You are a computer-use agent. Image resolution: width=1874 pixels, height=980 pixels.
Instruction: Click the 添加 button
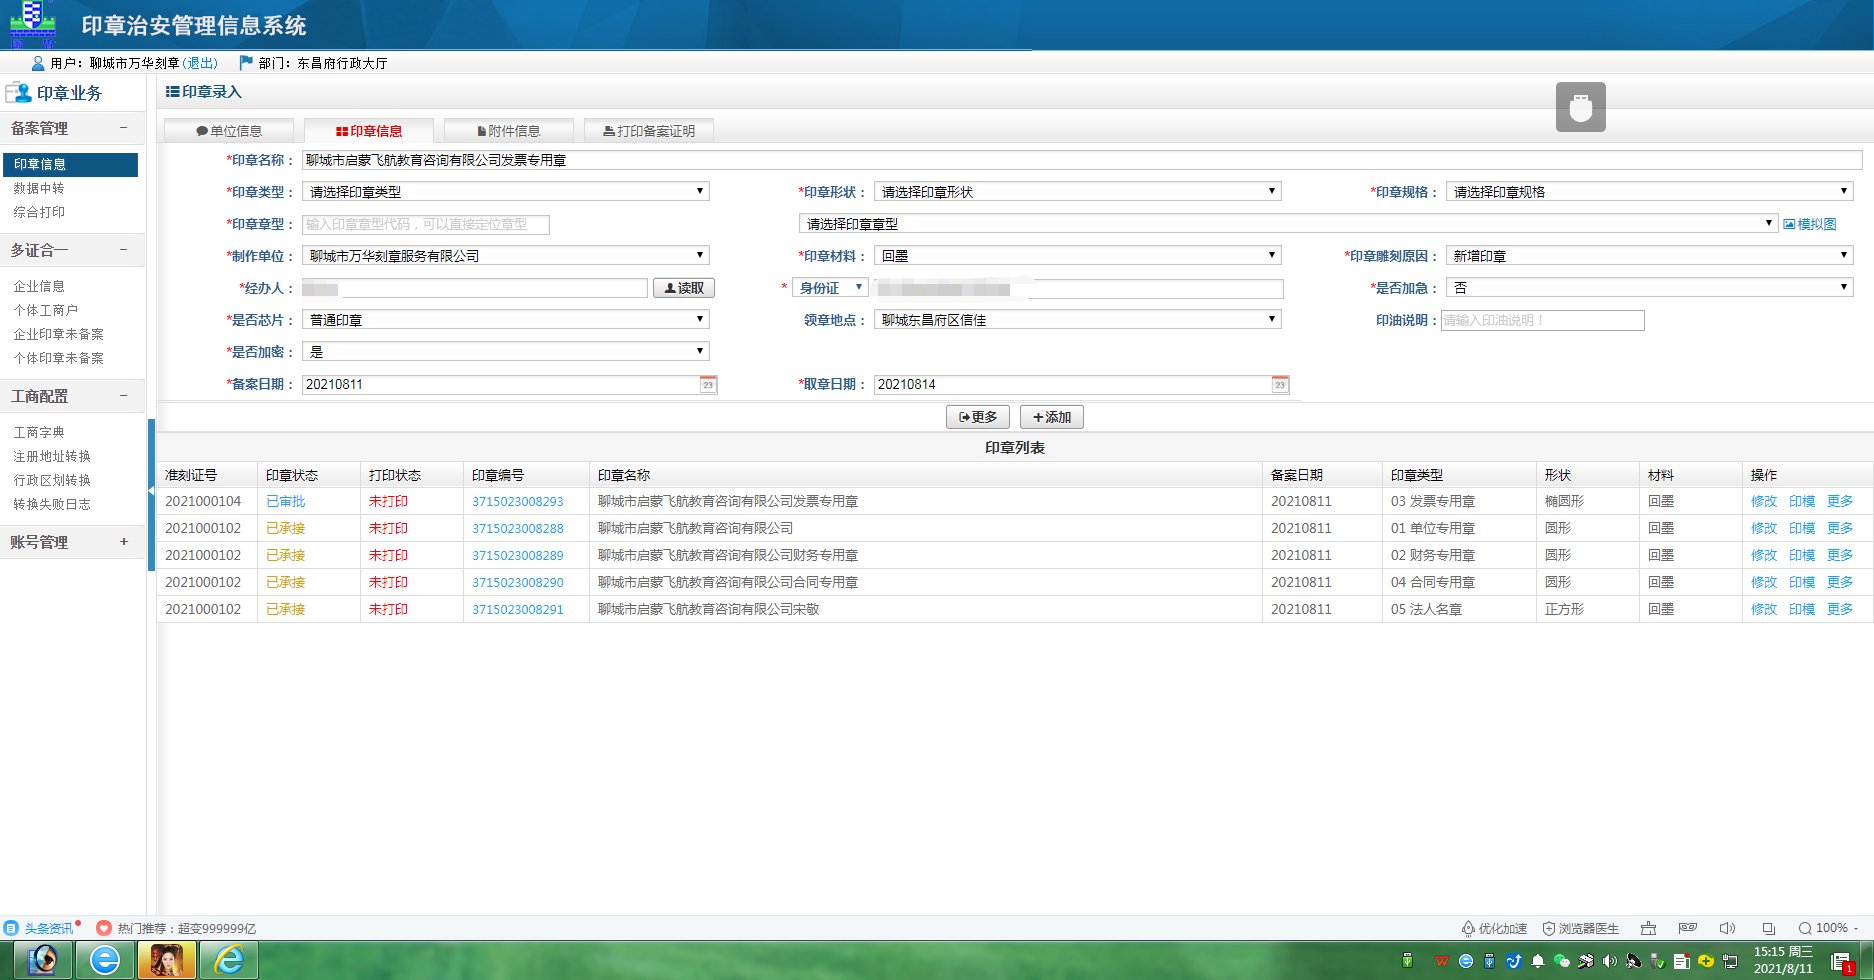[x=1051, y=417]
